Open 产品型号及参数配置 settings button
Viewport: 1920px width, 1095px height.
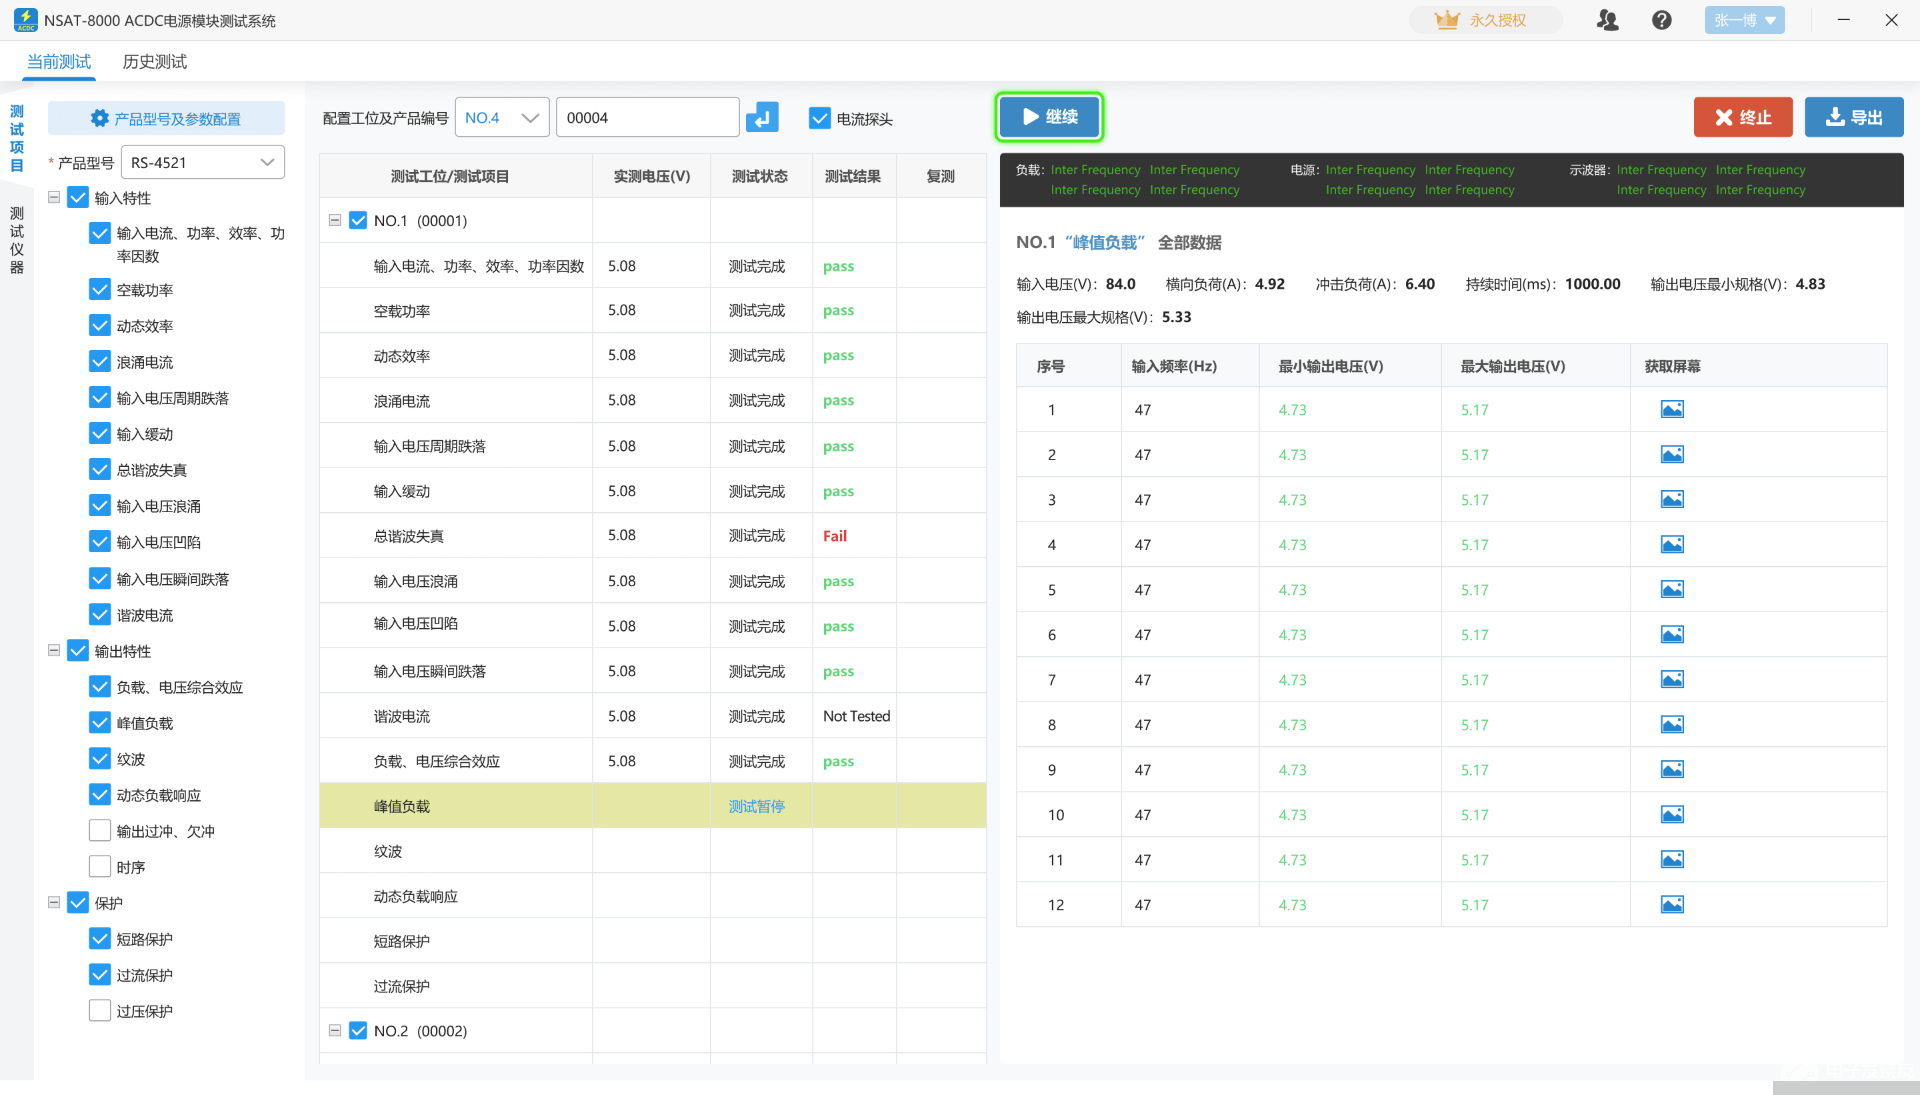coord(166,119)
